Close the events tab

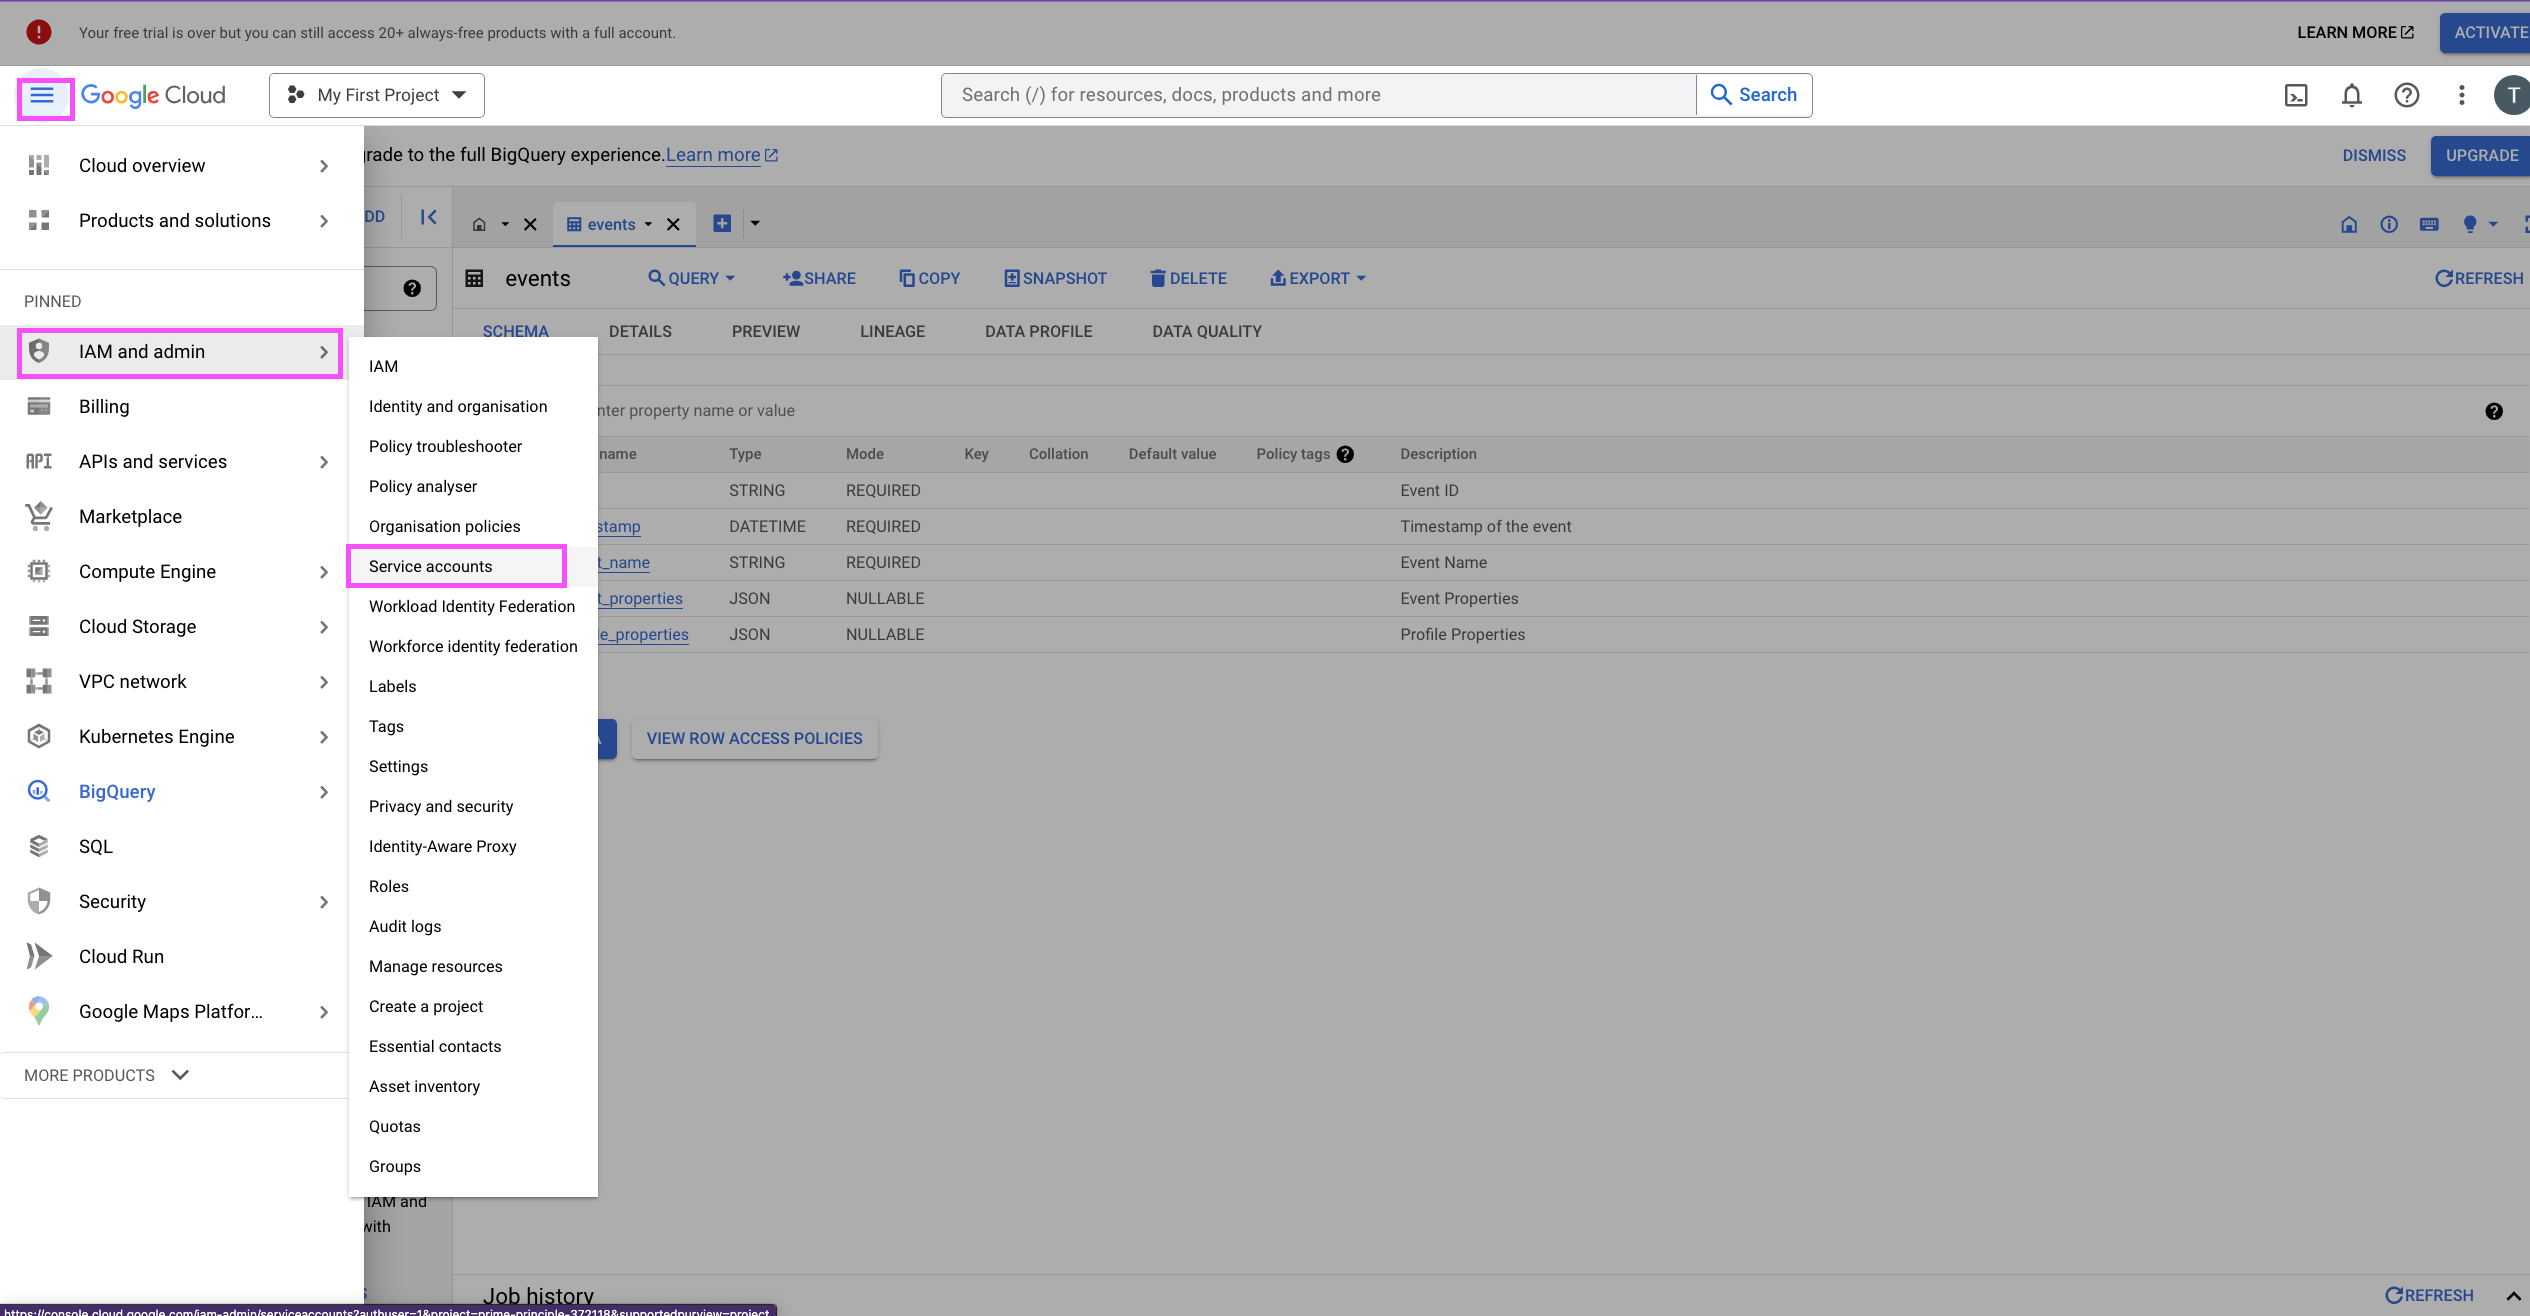(673, 225)
